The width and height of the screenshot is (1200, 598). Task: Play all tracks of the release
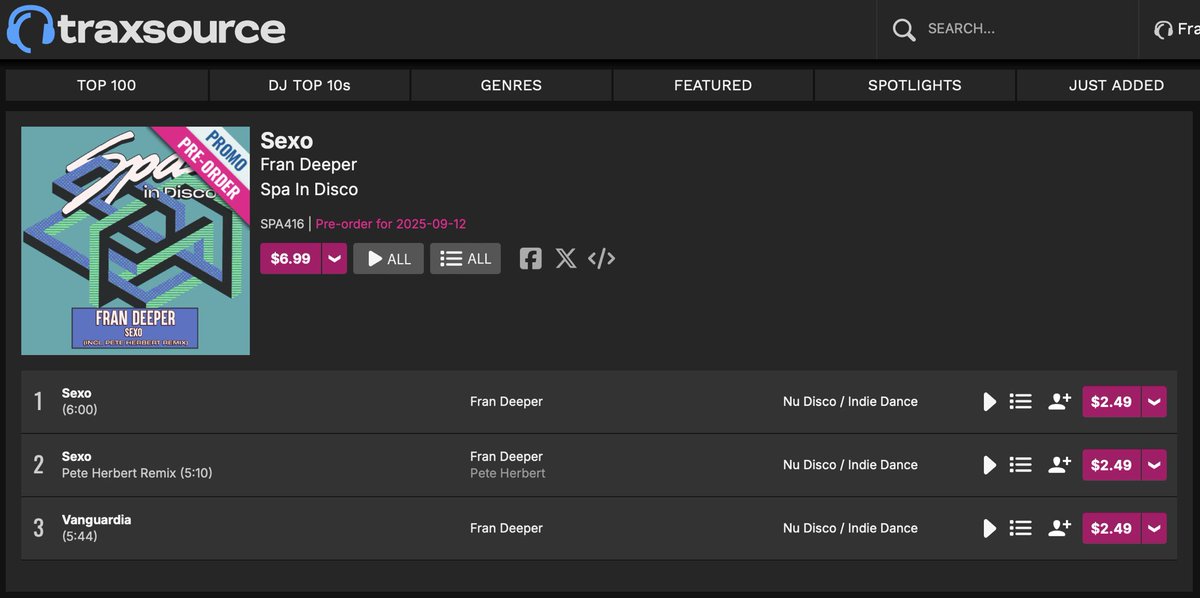(388, 258)
